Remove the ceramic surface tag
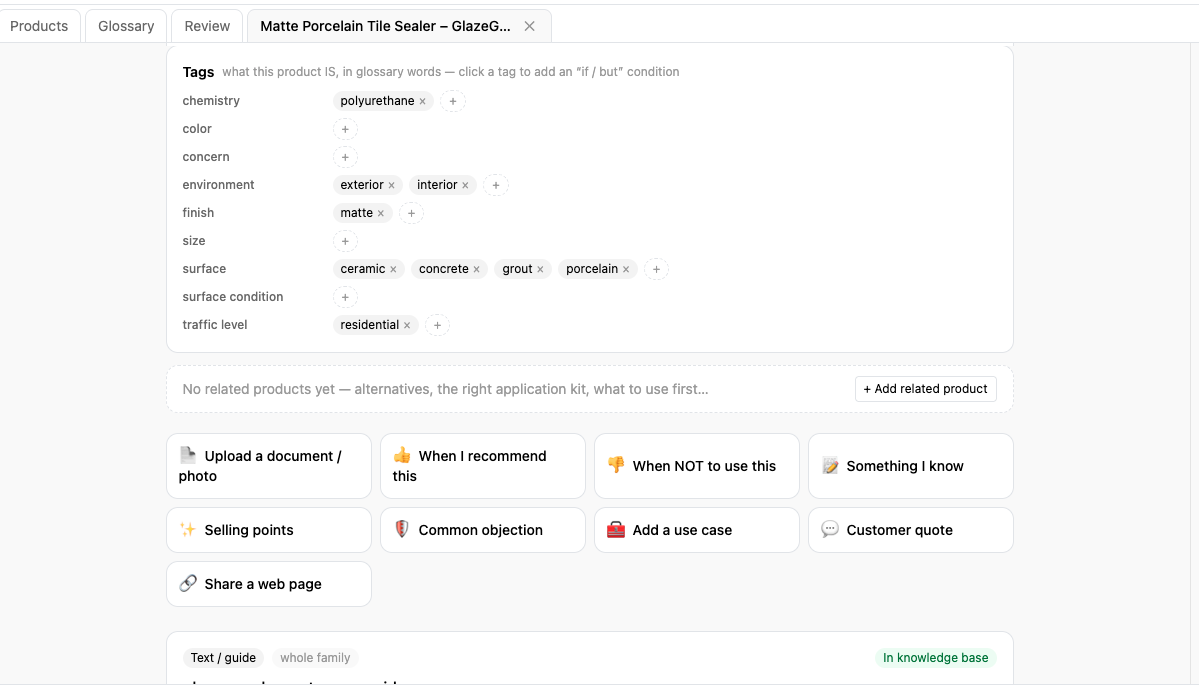 point(393,269)
